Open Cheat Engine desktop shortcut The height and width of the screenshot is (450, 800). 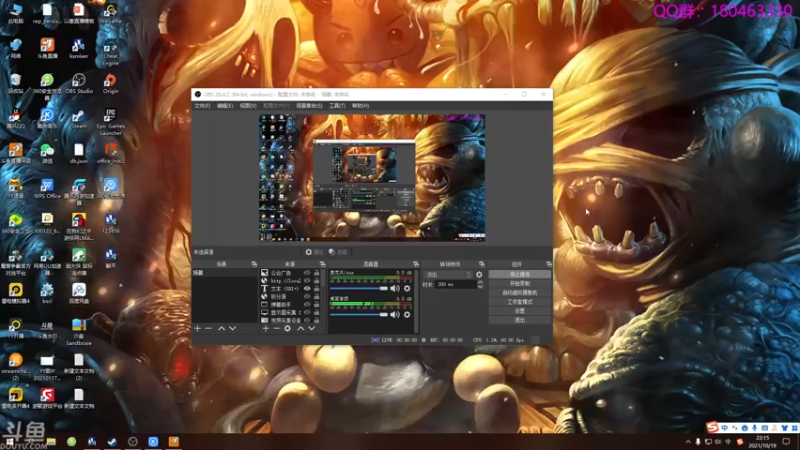point(110,52)
